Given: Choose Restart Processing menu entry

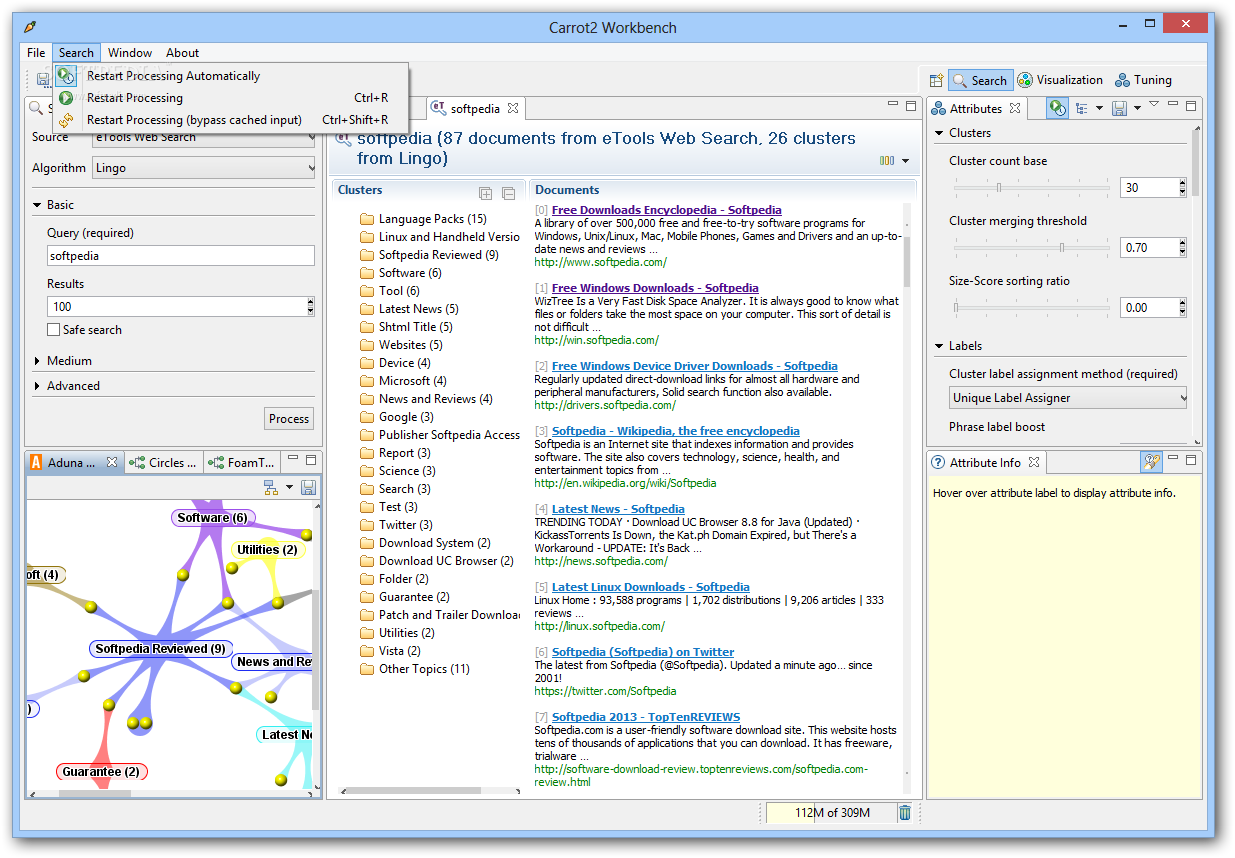Looking at the screenshot, I should tap(230, 98).
